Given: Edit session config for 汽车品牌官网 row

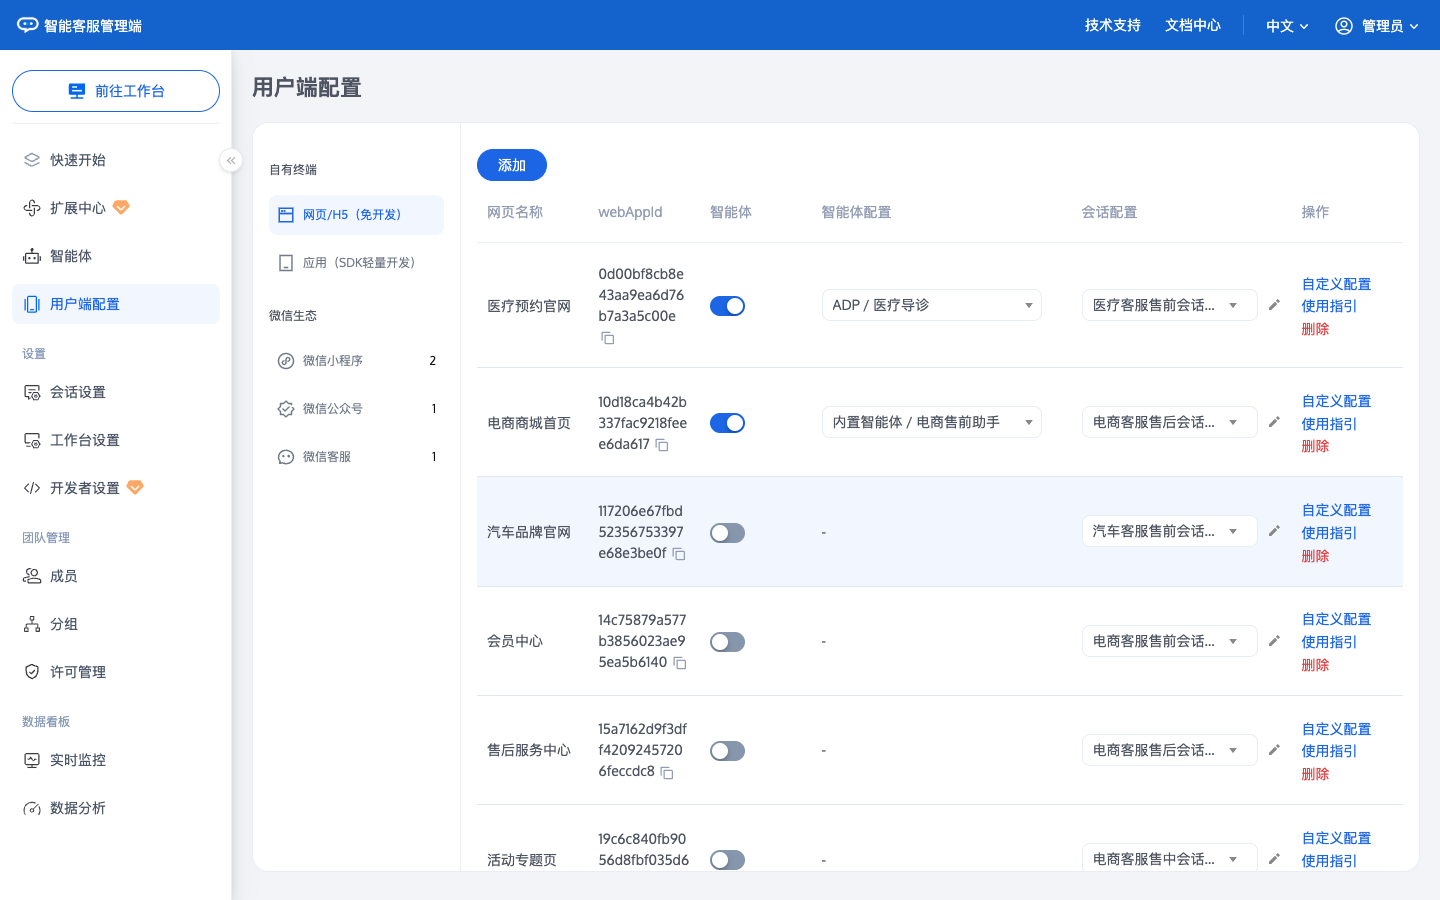Looking at the screenshot, I should click(1274, 531).
